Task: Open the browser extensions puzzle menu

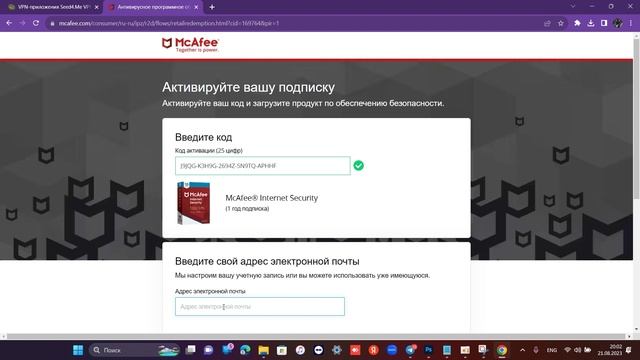Action: (x=577, y=23)
